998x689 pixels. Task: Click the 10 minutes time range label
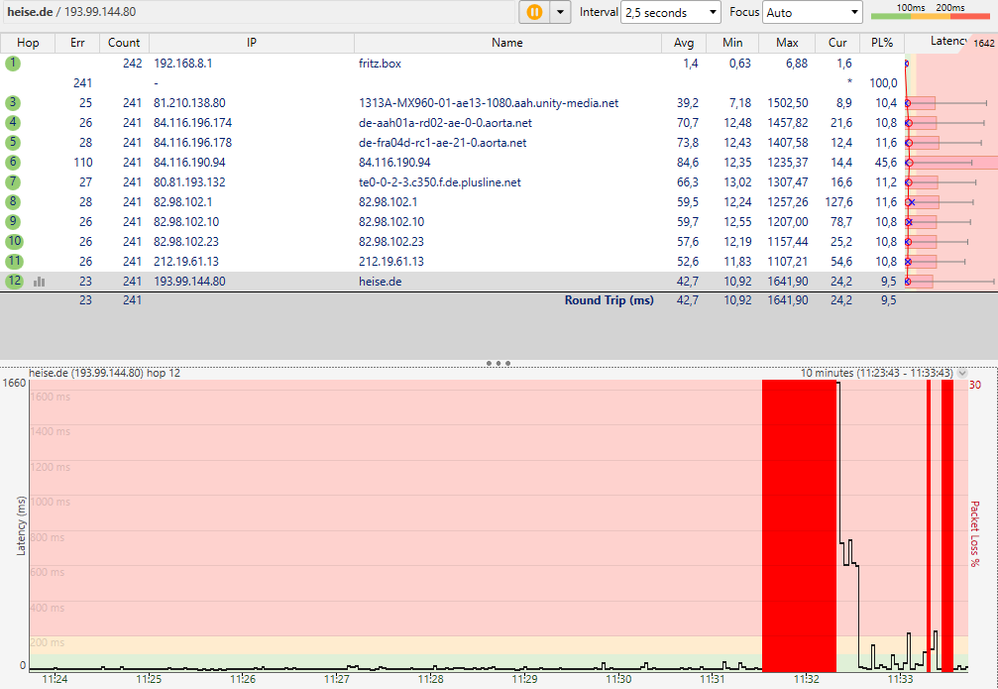876,373
